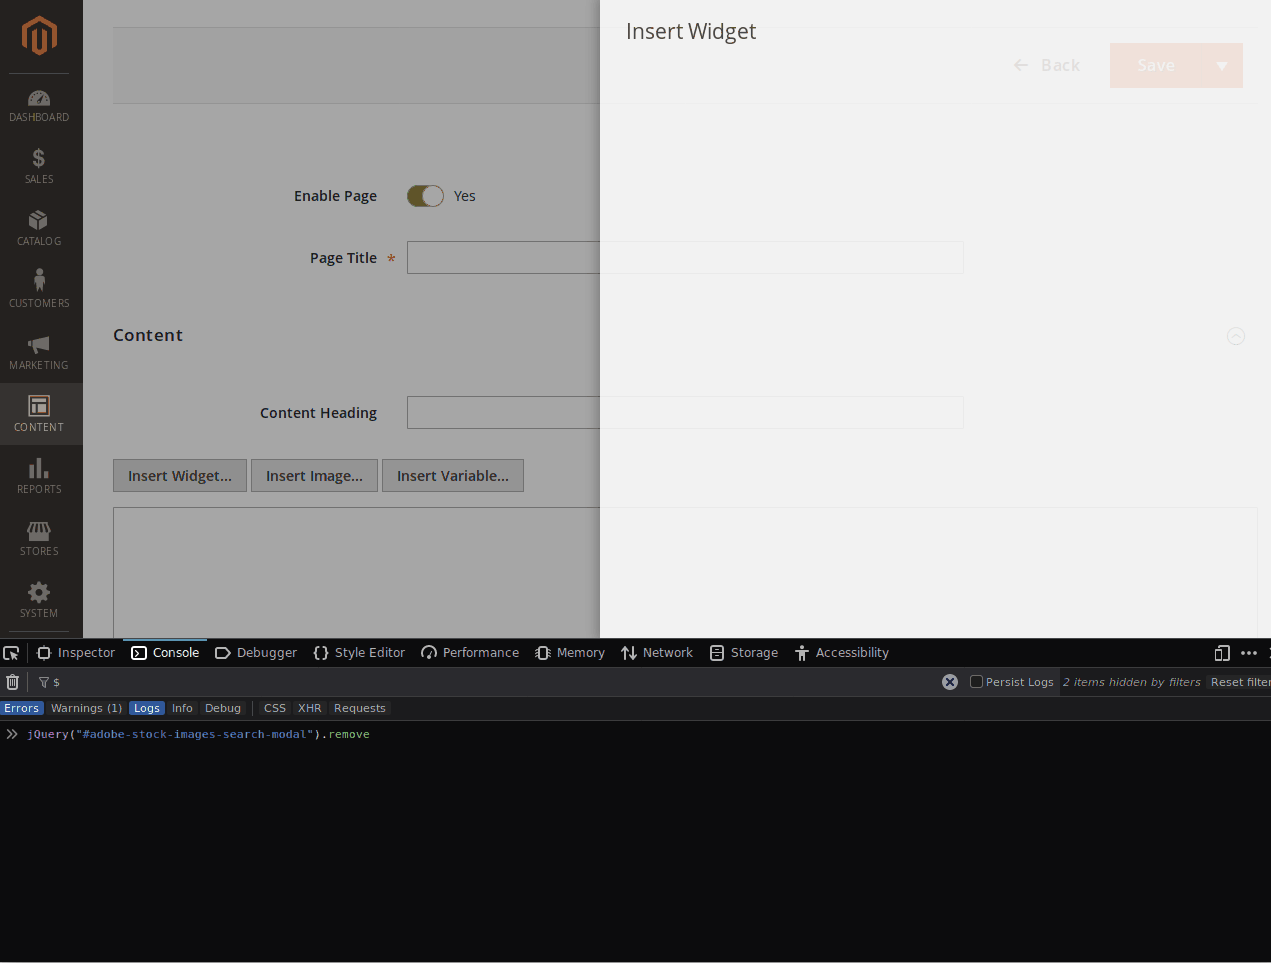Screen dimensions: 1271x963
Task: Toggle the Warnings console filter
Action: pyautogui.click(x=86, y=708)
